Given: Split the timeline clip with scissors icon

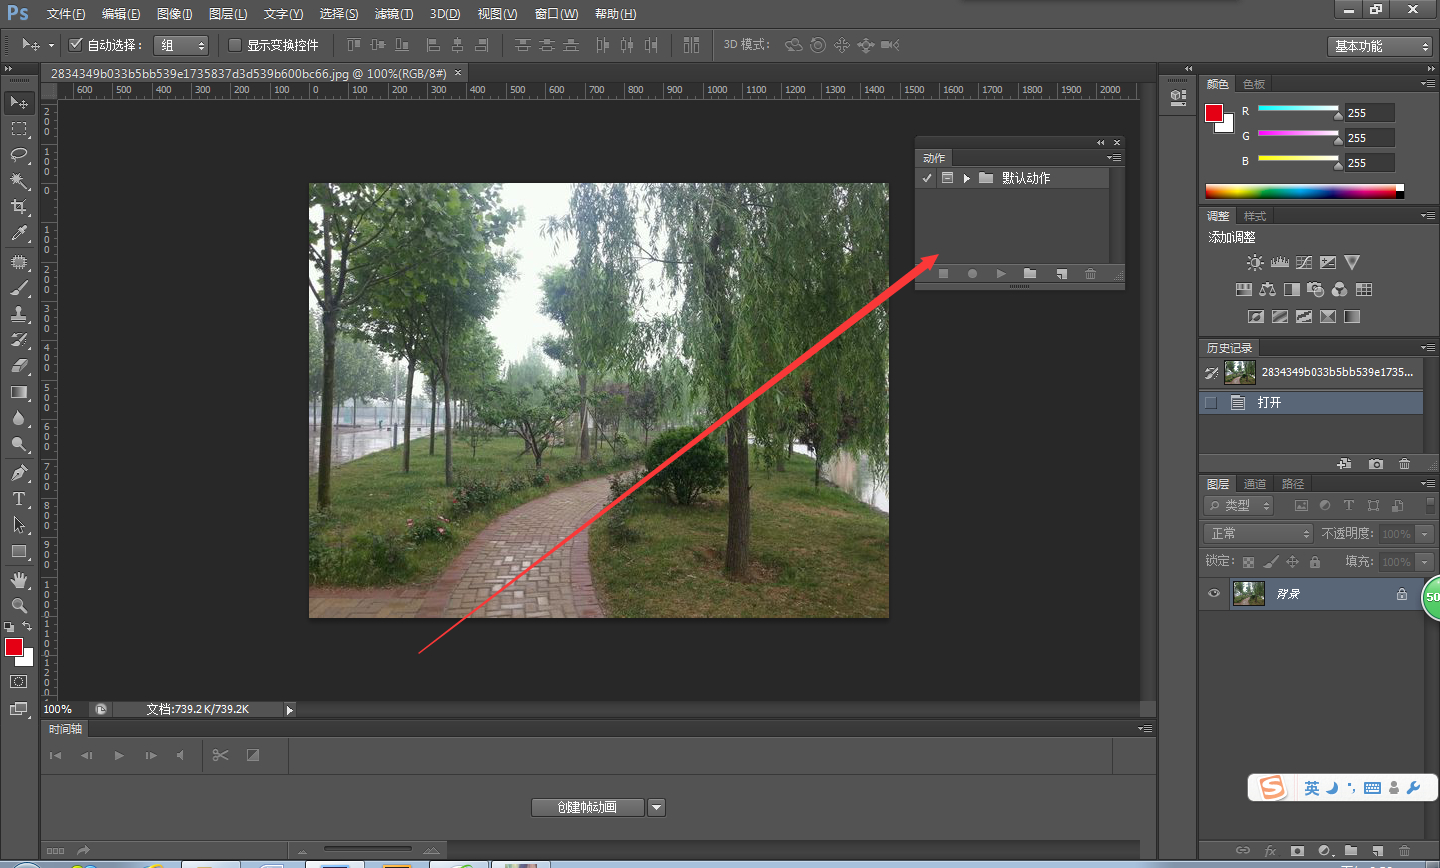Looking at the screenshot, I should pyautogui.click(x=221, y=755).
